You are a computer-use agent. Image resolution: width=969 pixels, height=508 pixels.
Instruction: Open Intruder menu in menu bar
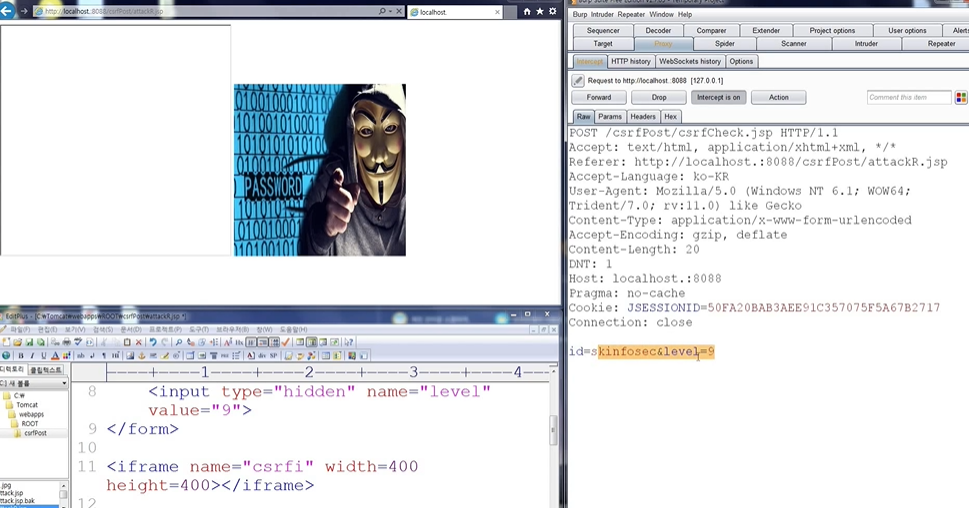click(601, 14)
